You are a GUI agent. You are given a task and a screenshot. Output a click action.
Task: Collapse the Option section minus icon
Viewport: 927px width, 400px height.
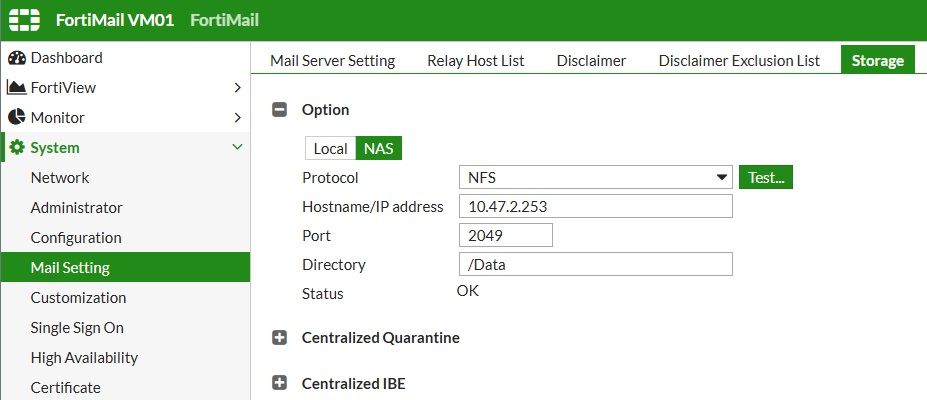point(280,110)
